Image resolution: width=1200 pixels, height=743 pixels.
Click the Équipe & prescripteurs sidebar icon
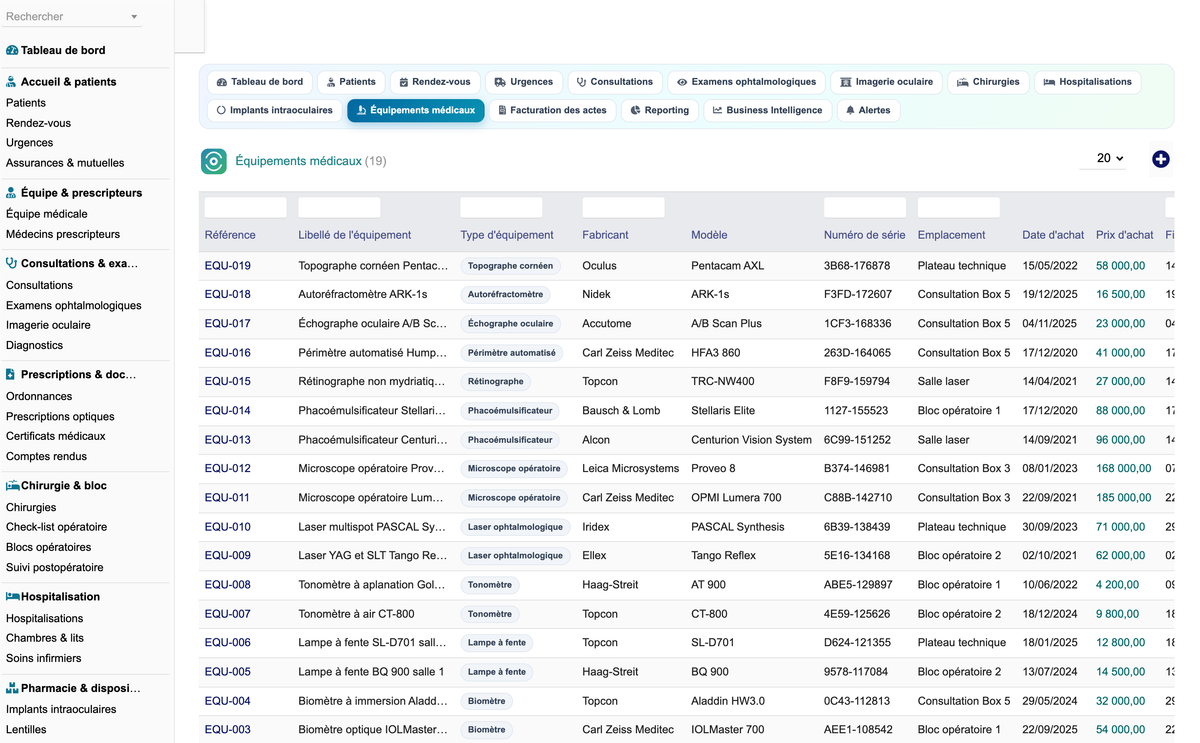point(12,193)
